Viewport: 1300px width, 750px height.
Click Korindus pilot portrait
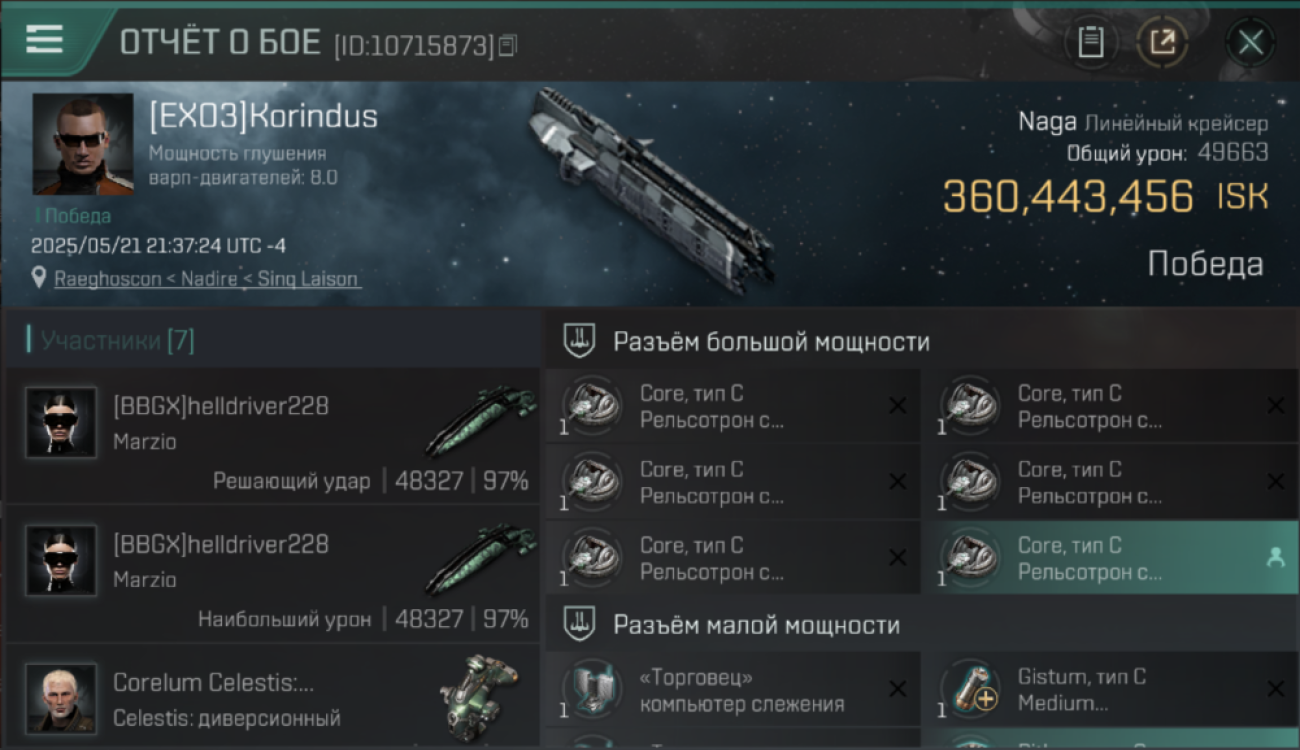coord(83,144)
